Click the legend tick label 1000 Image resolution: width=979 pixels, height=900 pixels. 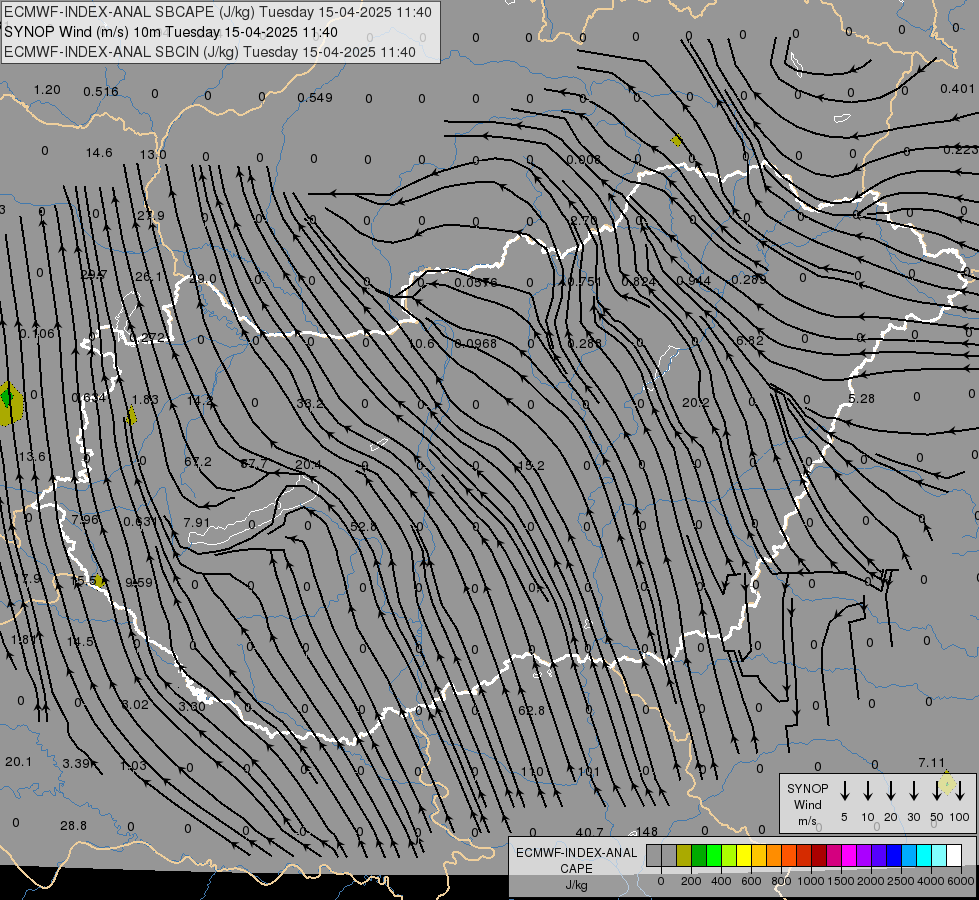(x=810, y=881)
